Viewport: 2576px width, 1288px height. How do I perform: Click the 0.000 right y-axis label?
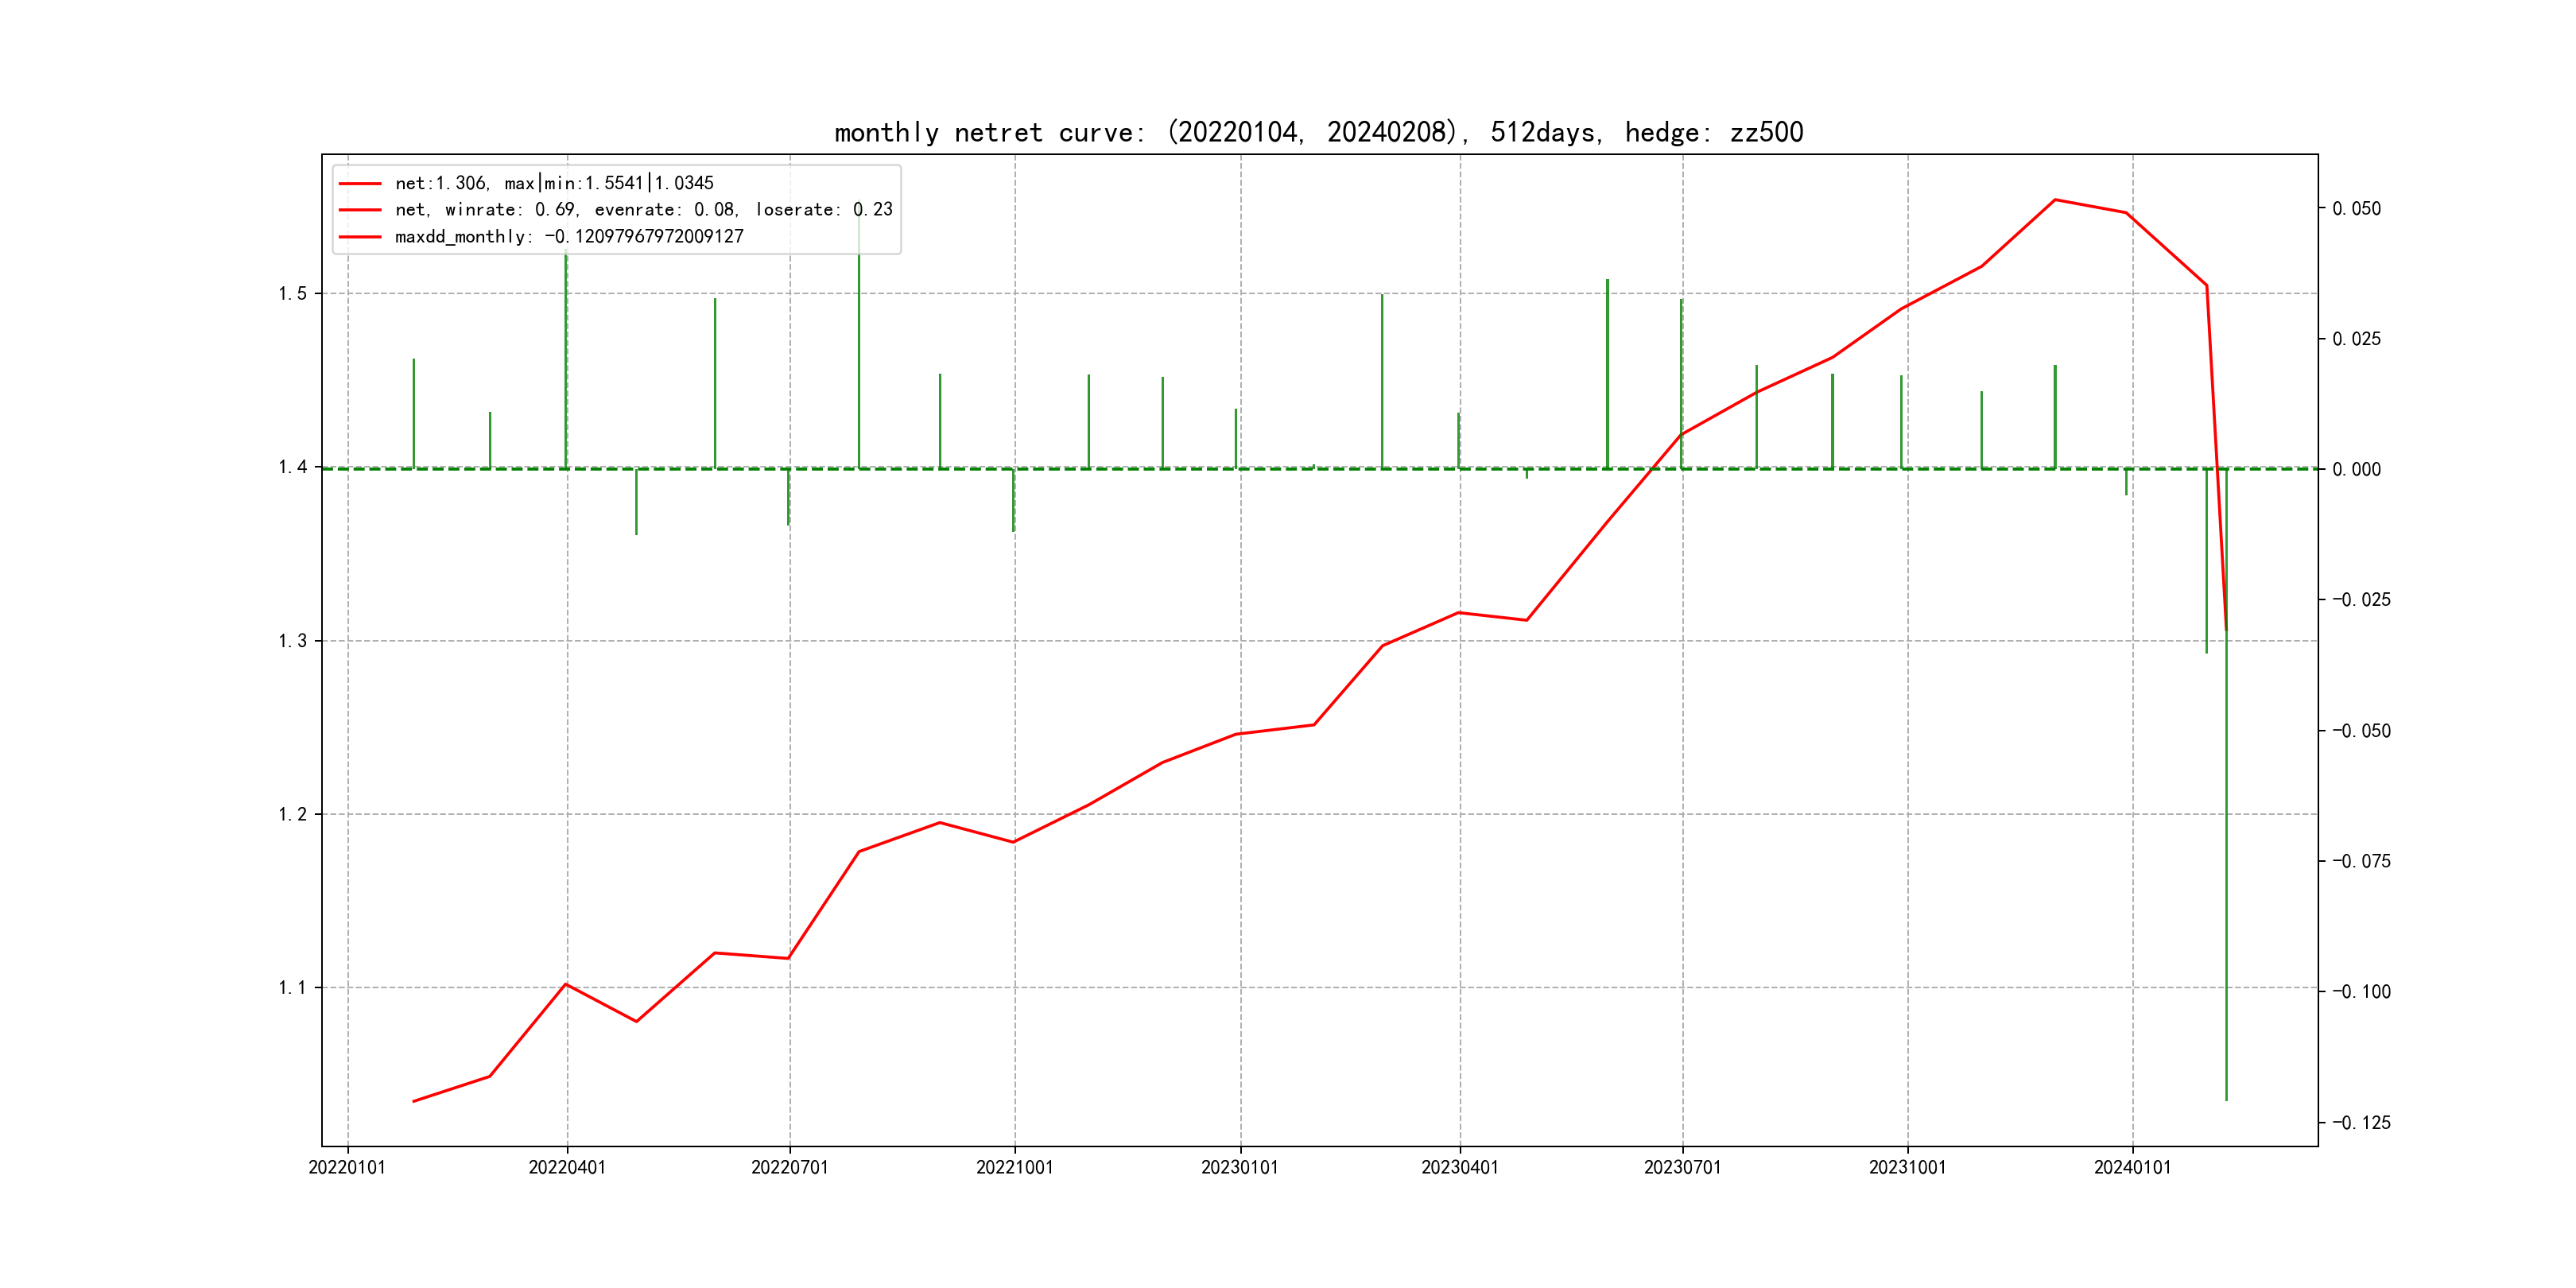(2356, 470)
